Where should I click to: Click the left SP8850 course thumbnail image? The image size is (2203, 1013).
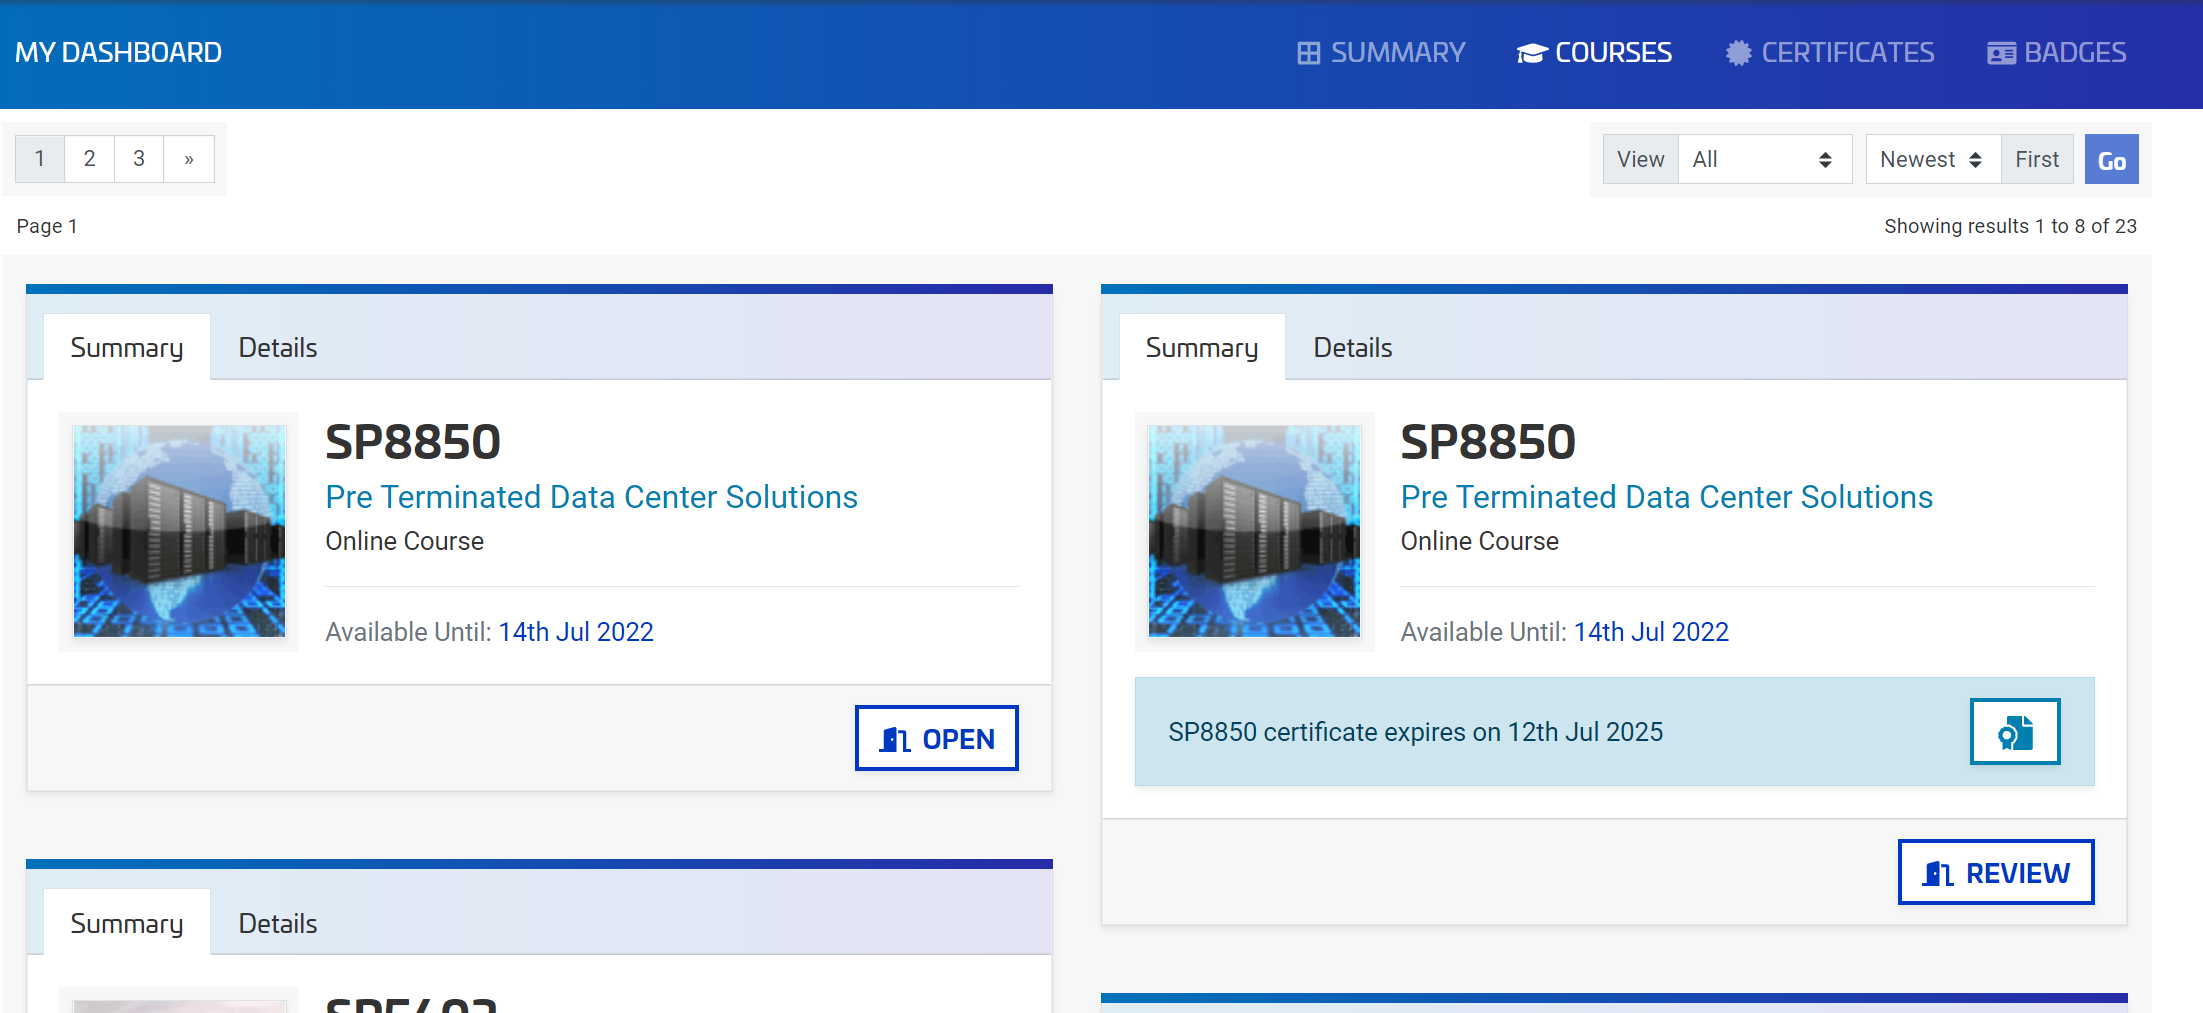tap(179, 531)
